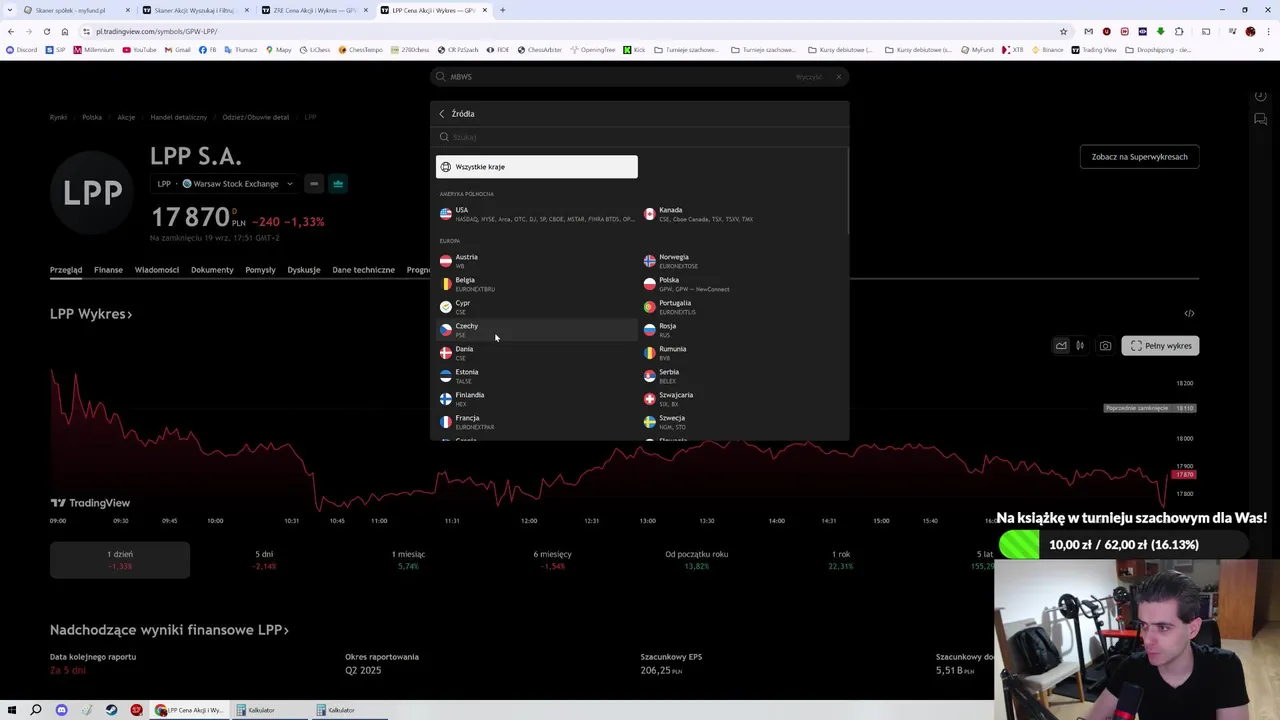Select 'Wszystkie kraje' all-countries option
The image size is (1280, 720).
coord(537,167)
